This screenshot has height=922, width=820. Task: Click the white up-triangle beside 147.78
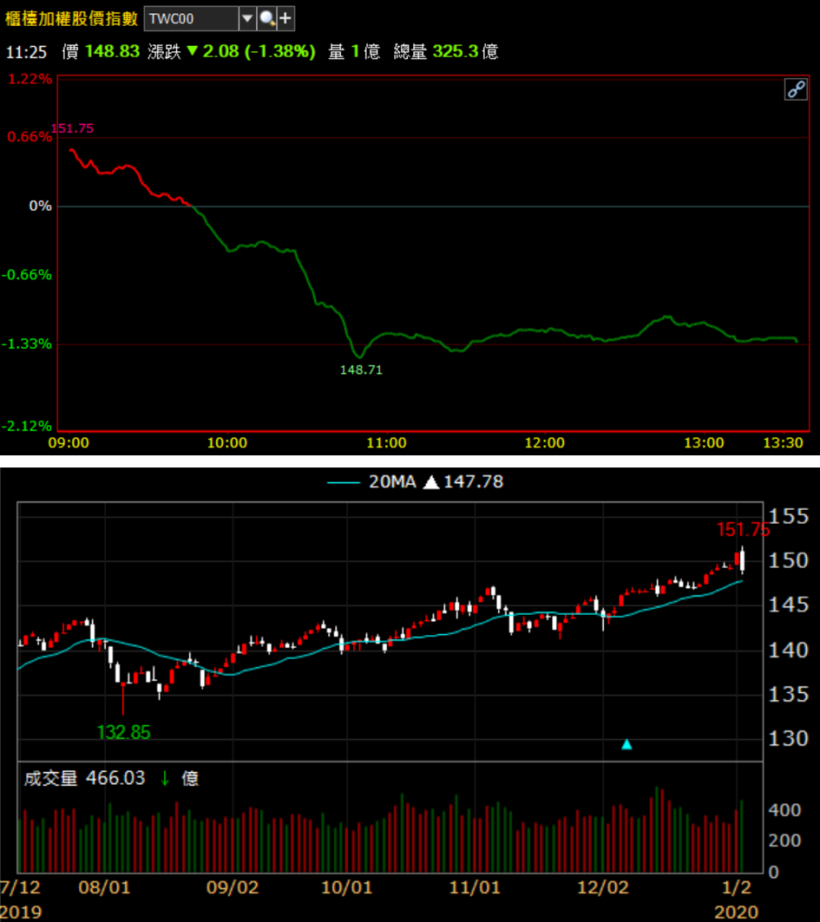pyautogui.click(x=431, y=482)
